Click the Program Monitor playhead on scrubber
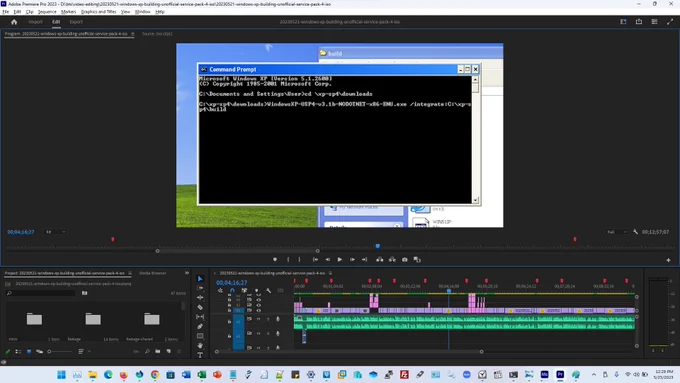680x383 pixels. (378, 246)
